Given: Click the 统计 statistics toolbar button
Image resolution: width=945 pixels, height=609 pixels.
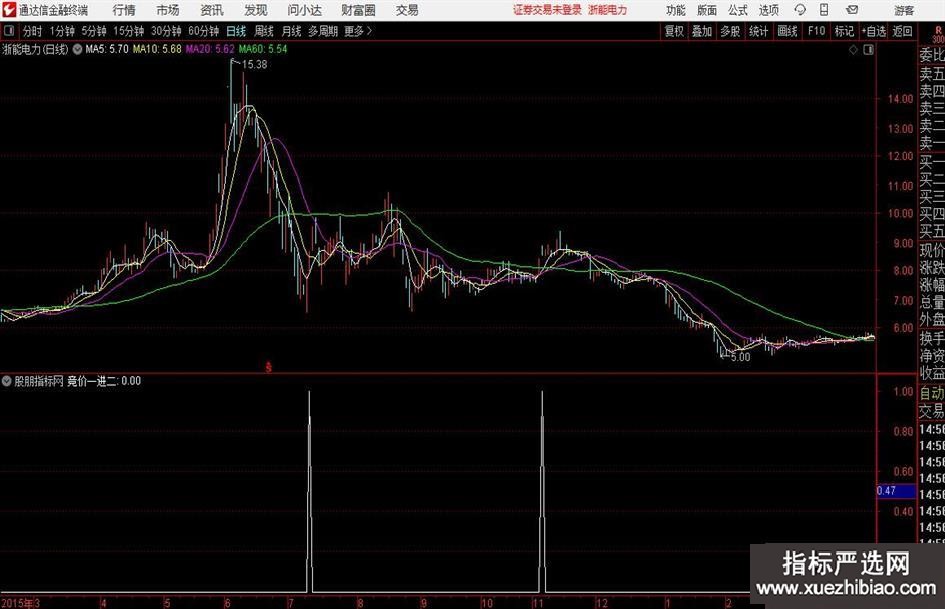Looking at the screenshot, I should [x=758, y=31].
